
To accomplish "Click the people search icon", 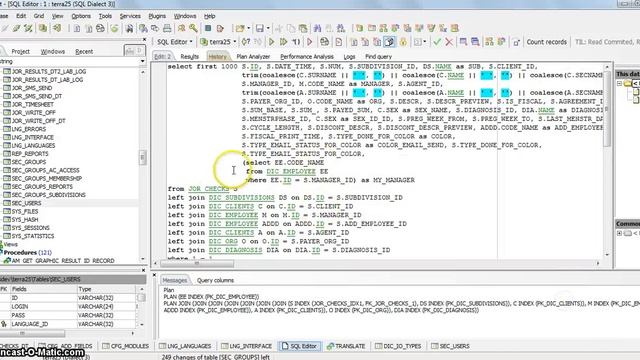I will coord(181,28).
